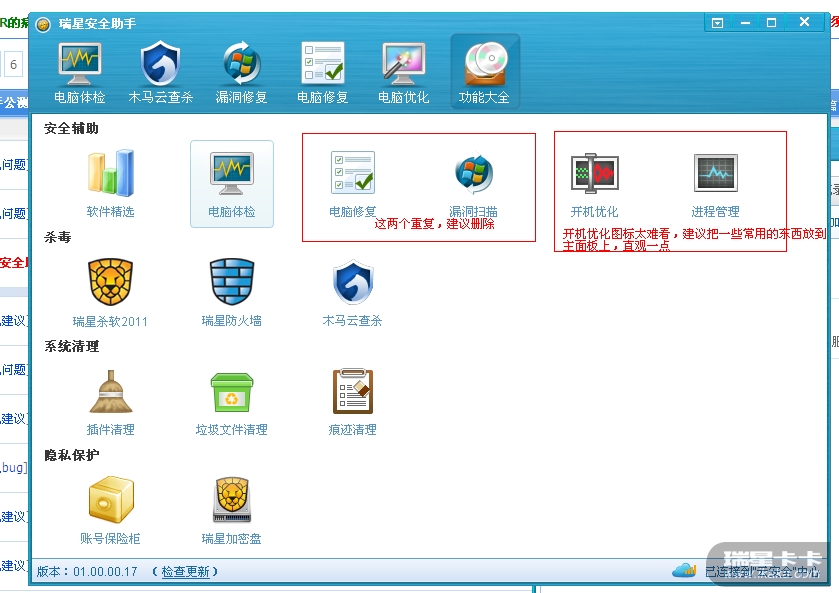Click status text 已连接到"云安全"中心
839x593 pixels.
point(762,572)
